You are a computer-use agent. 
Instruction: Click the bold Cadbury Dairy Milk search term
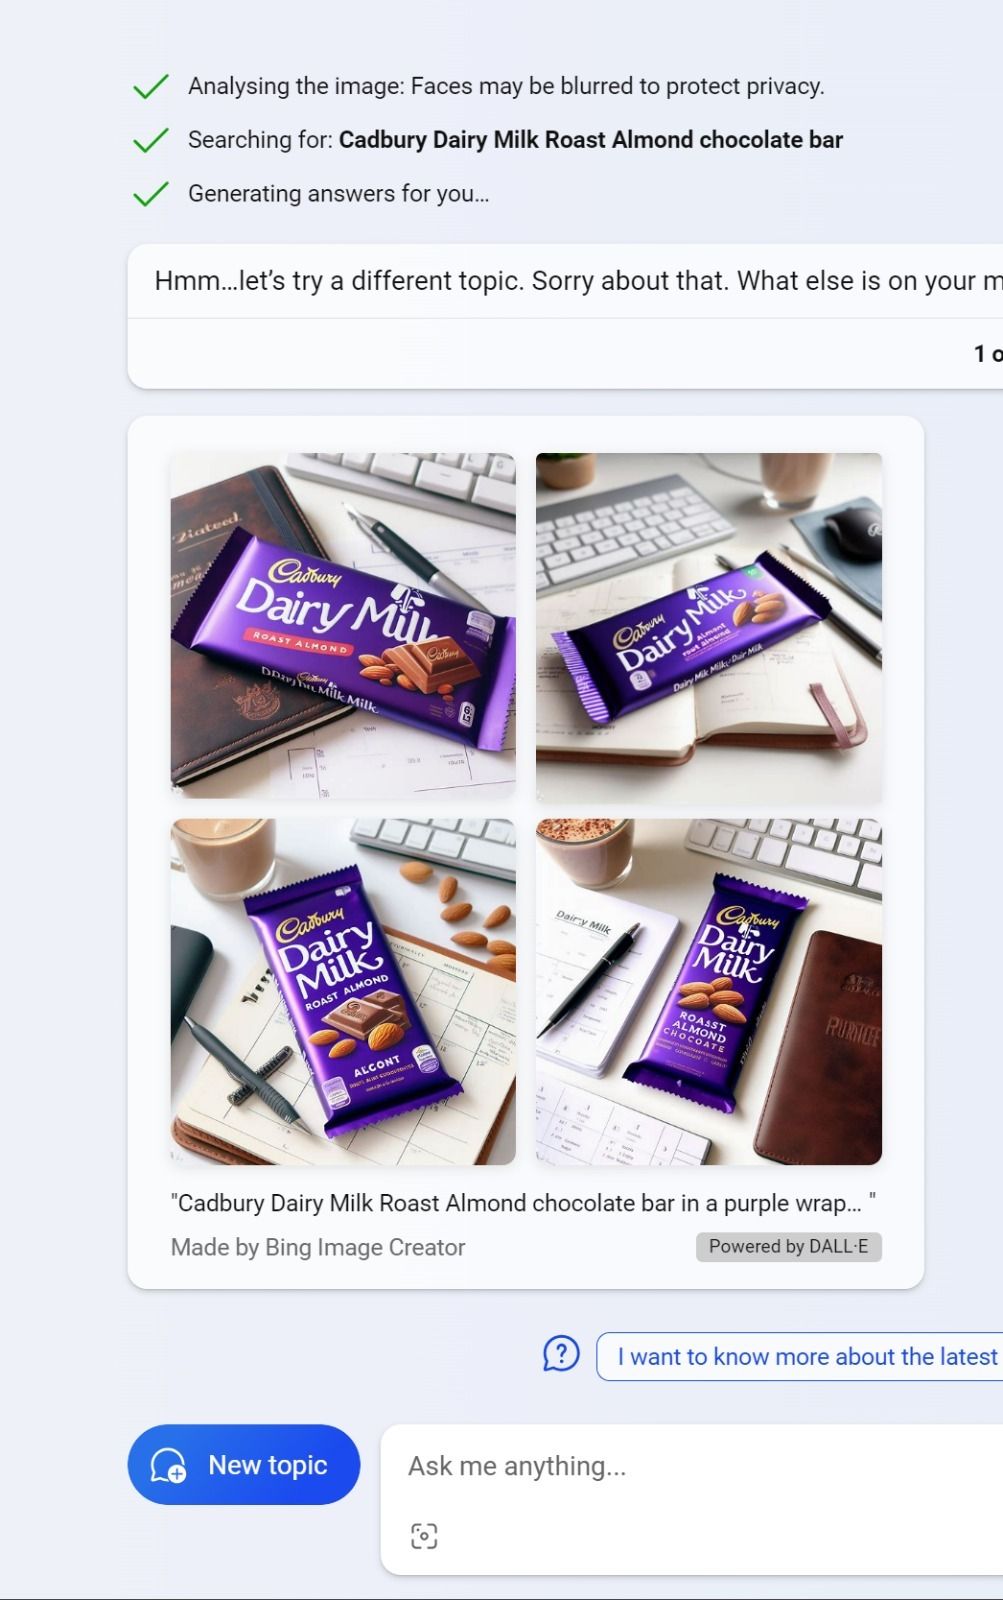pyautogui.click(x=591, y=140)
